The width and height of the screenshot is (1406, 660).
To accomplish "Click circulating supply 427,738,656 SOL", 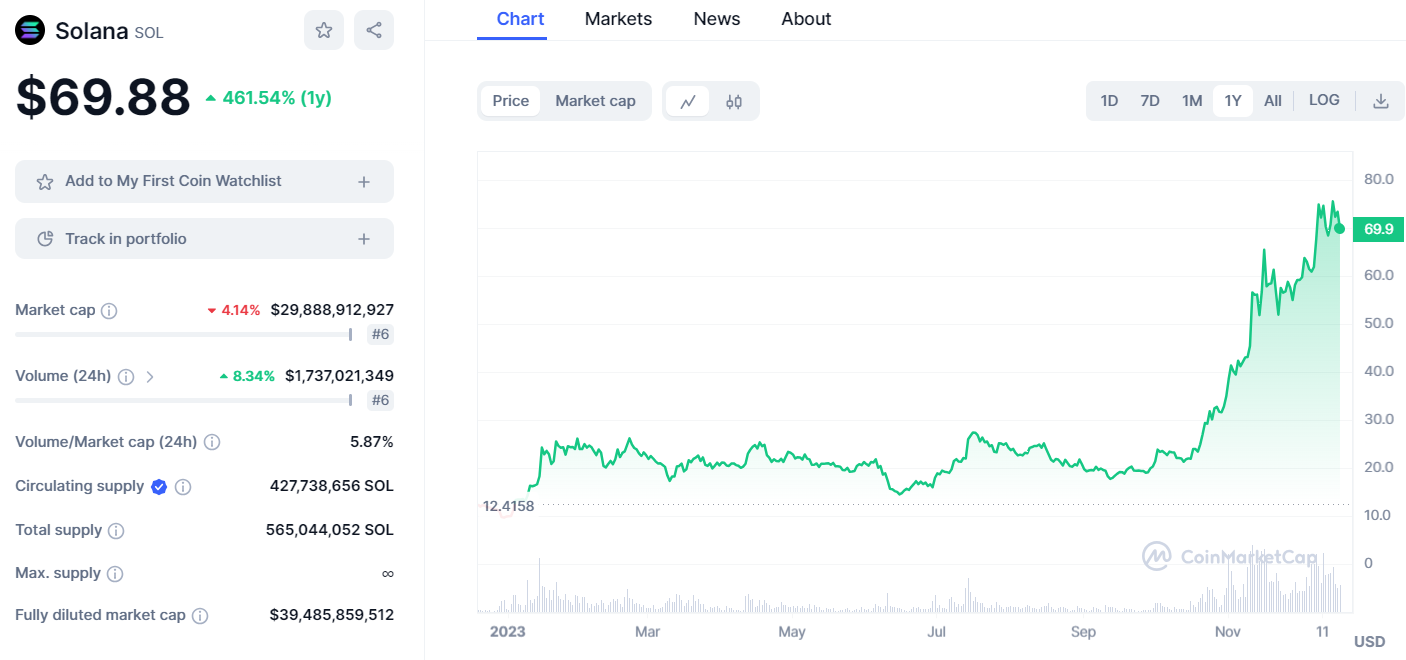I will 332,486.
